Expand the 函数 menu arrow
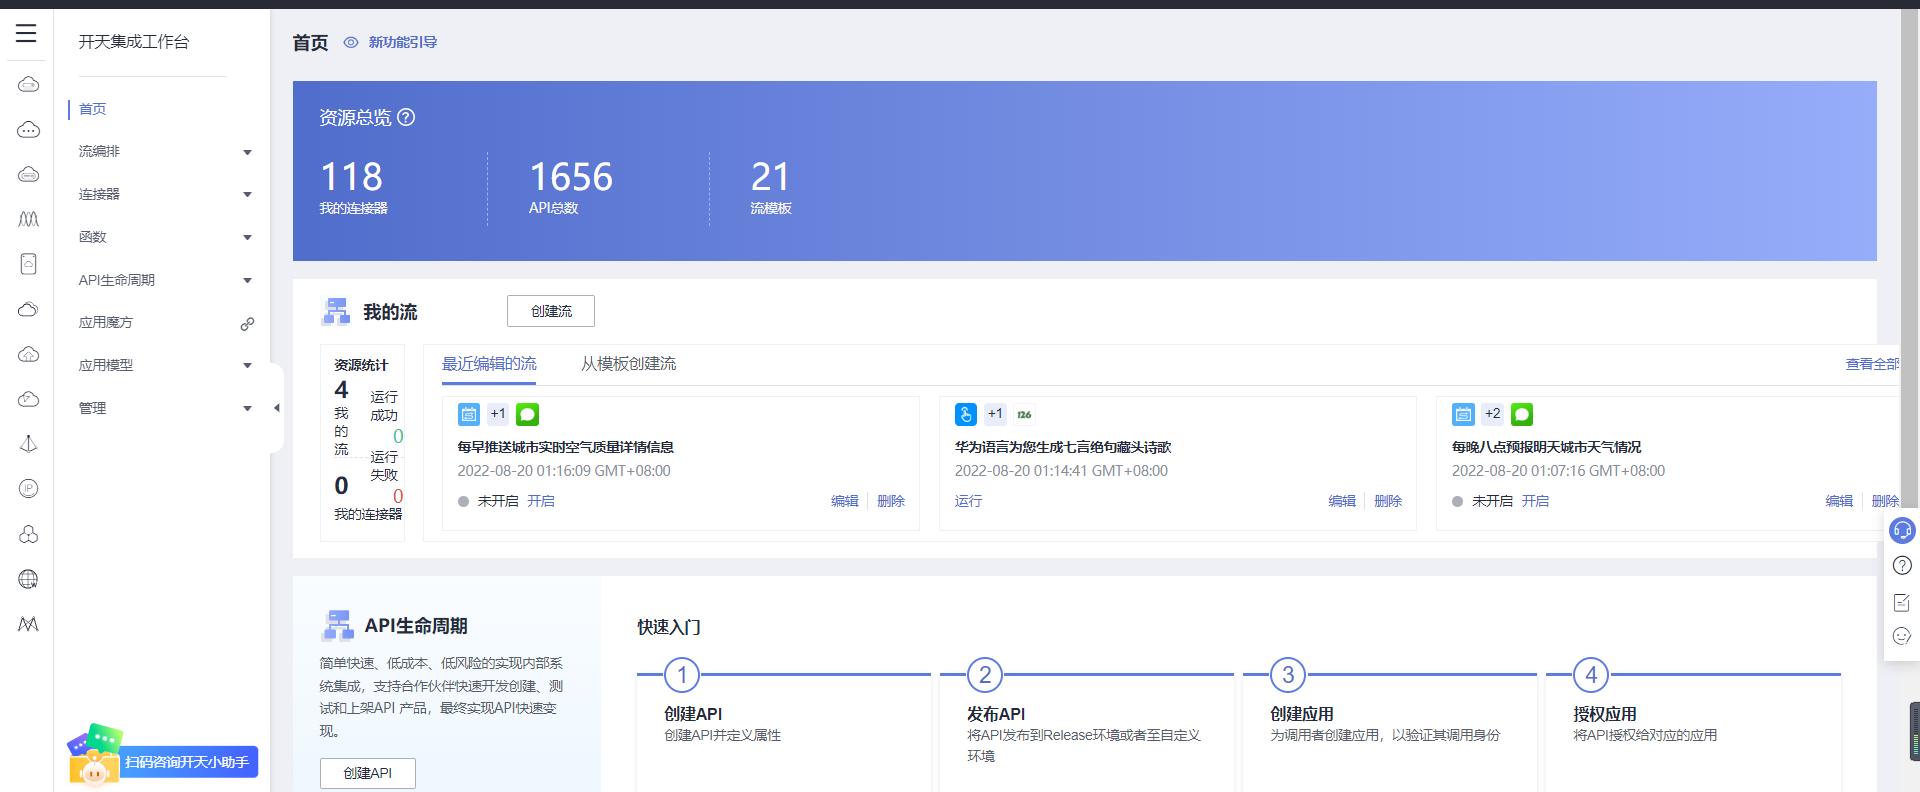The height and width of the screenshot is (792, 1920). pyautogui.click(x=247, y=238)
